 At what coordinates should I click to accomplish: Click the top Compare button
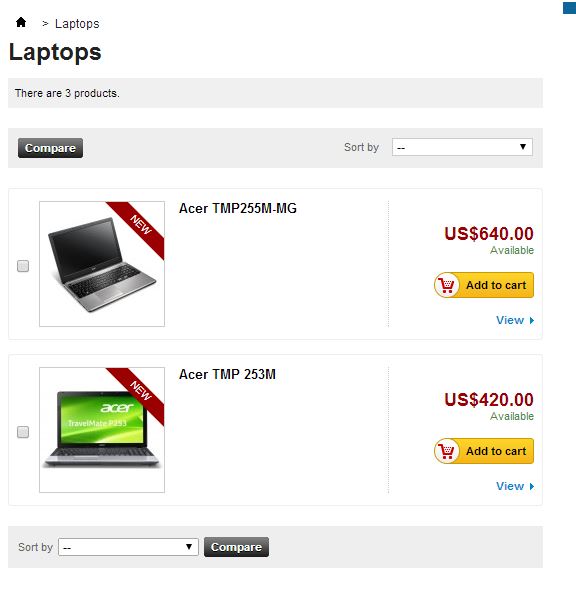click(50, 148)
